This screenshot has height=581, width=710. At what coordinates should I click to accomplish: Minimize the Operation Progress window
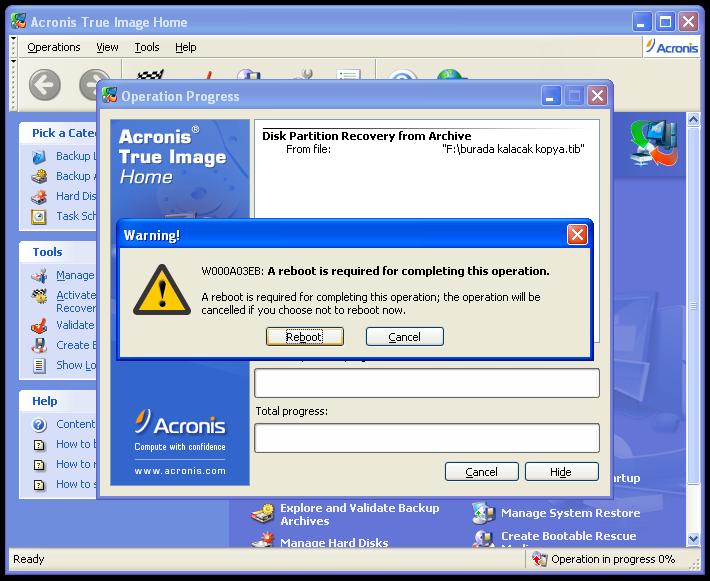tap(550, 96)
